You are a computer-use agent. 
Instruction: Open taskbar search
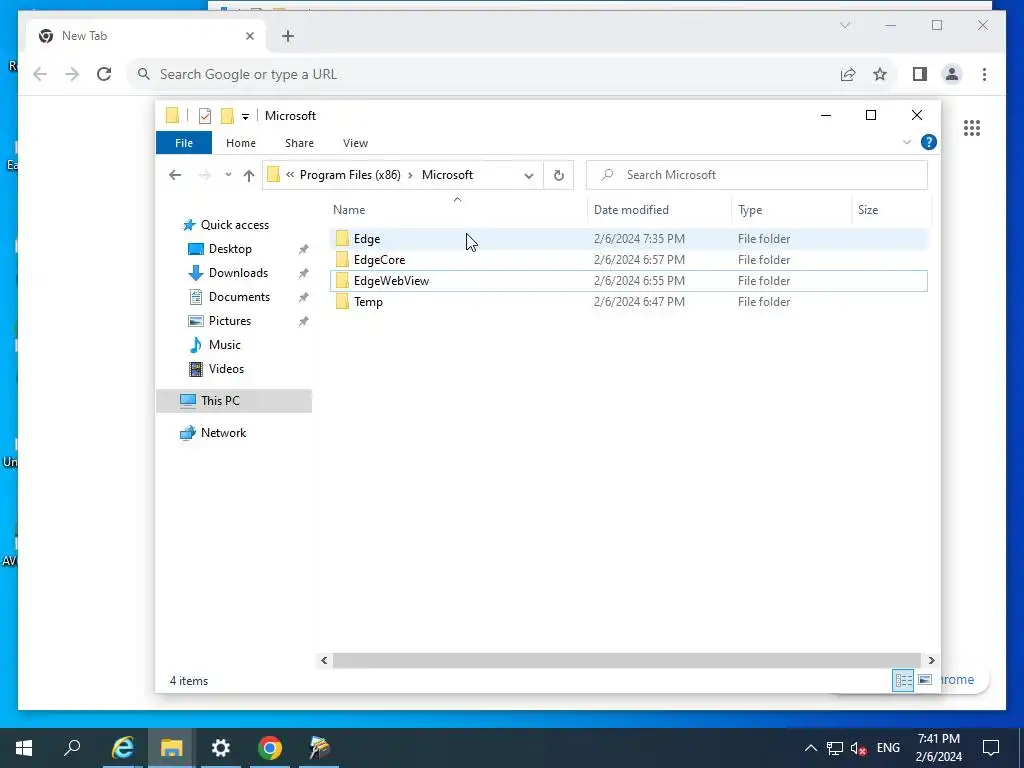(x=72, y=748)
